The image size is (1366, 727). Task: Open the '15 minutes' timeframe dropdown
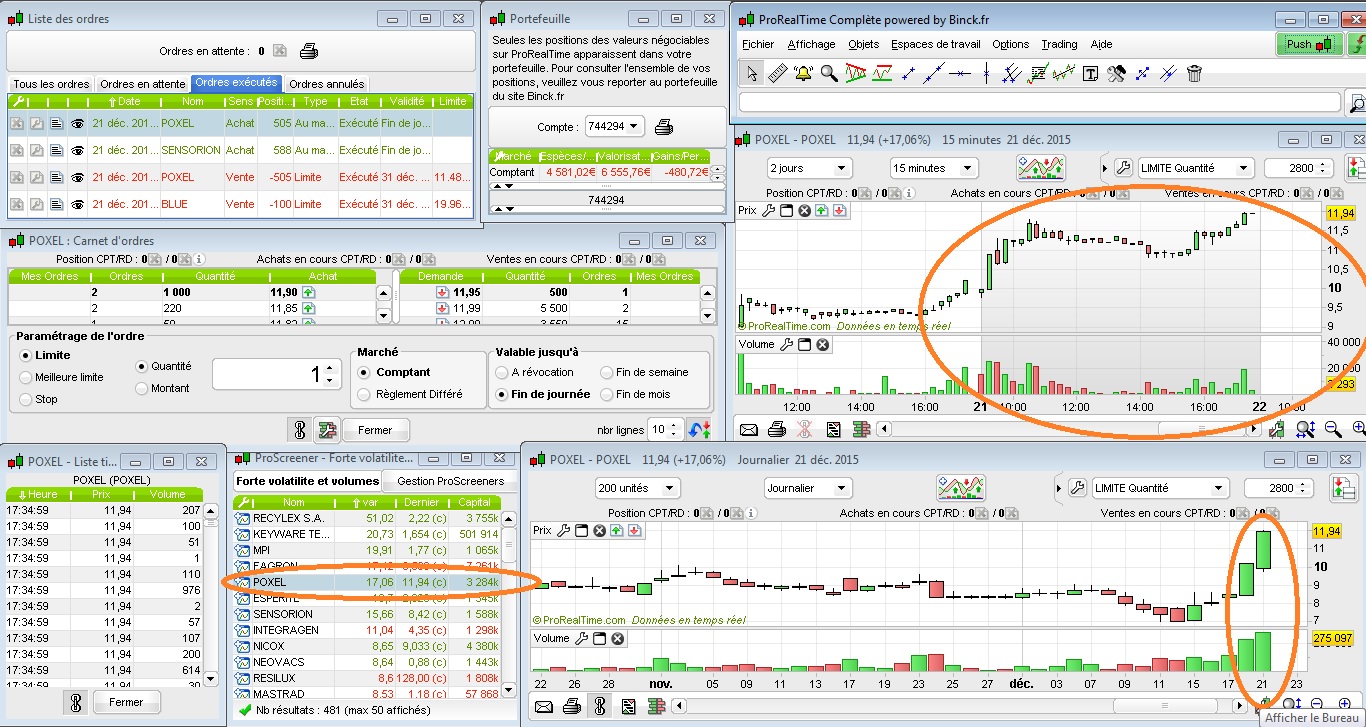933,168
